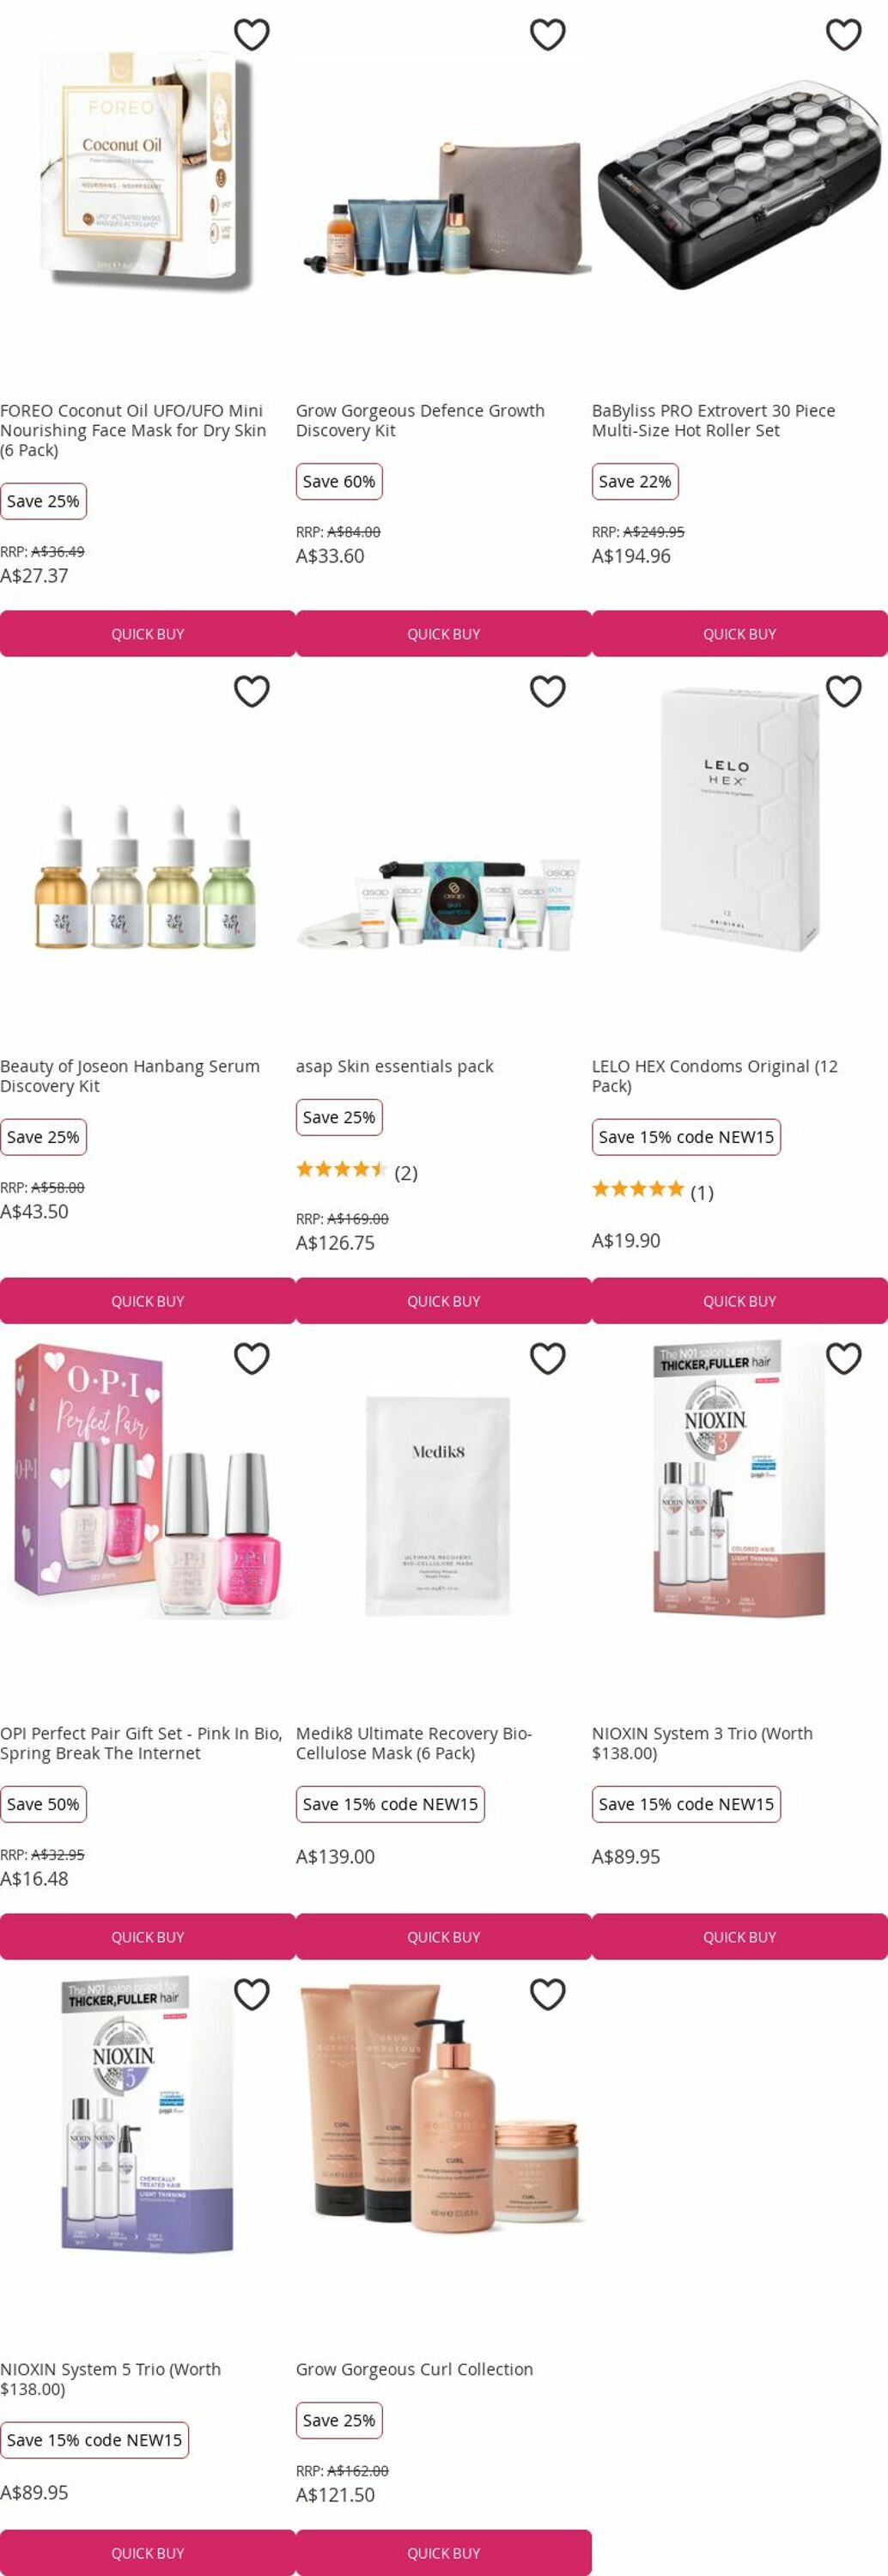This screenshot has height=2576, width=888.
Task: Wishlist the Beauty of Joseon serum kit
Action: [x=251, y=691]
